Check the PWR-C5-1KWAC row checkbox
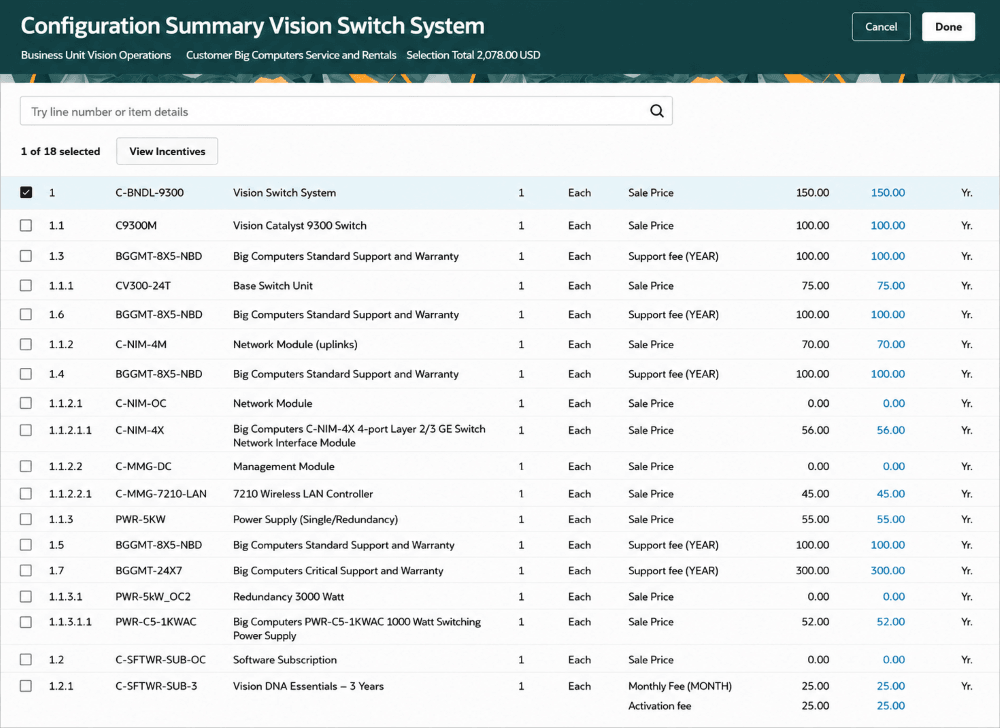This screenshot has height=728, width=1000. (x=26, y=622)
